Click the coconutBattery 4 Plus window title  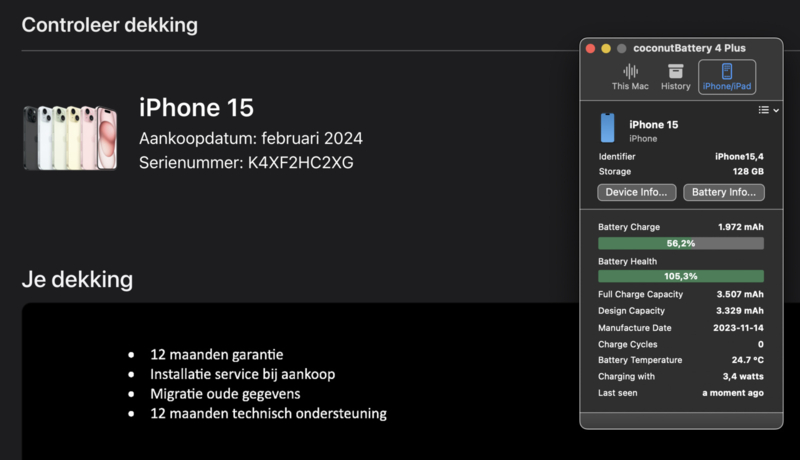(689, 48)
